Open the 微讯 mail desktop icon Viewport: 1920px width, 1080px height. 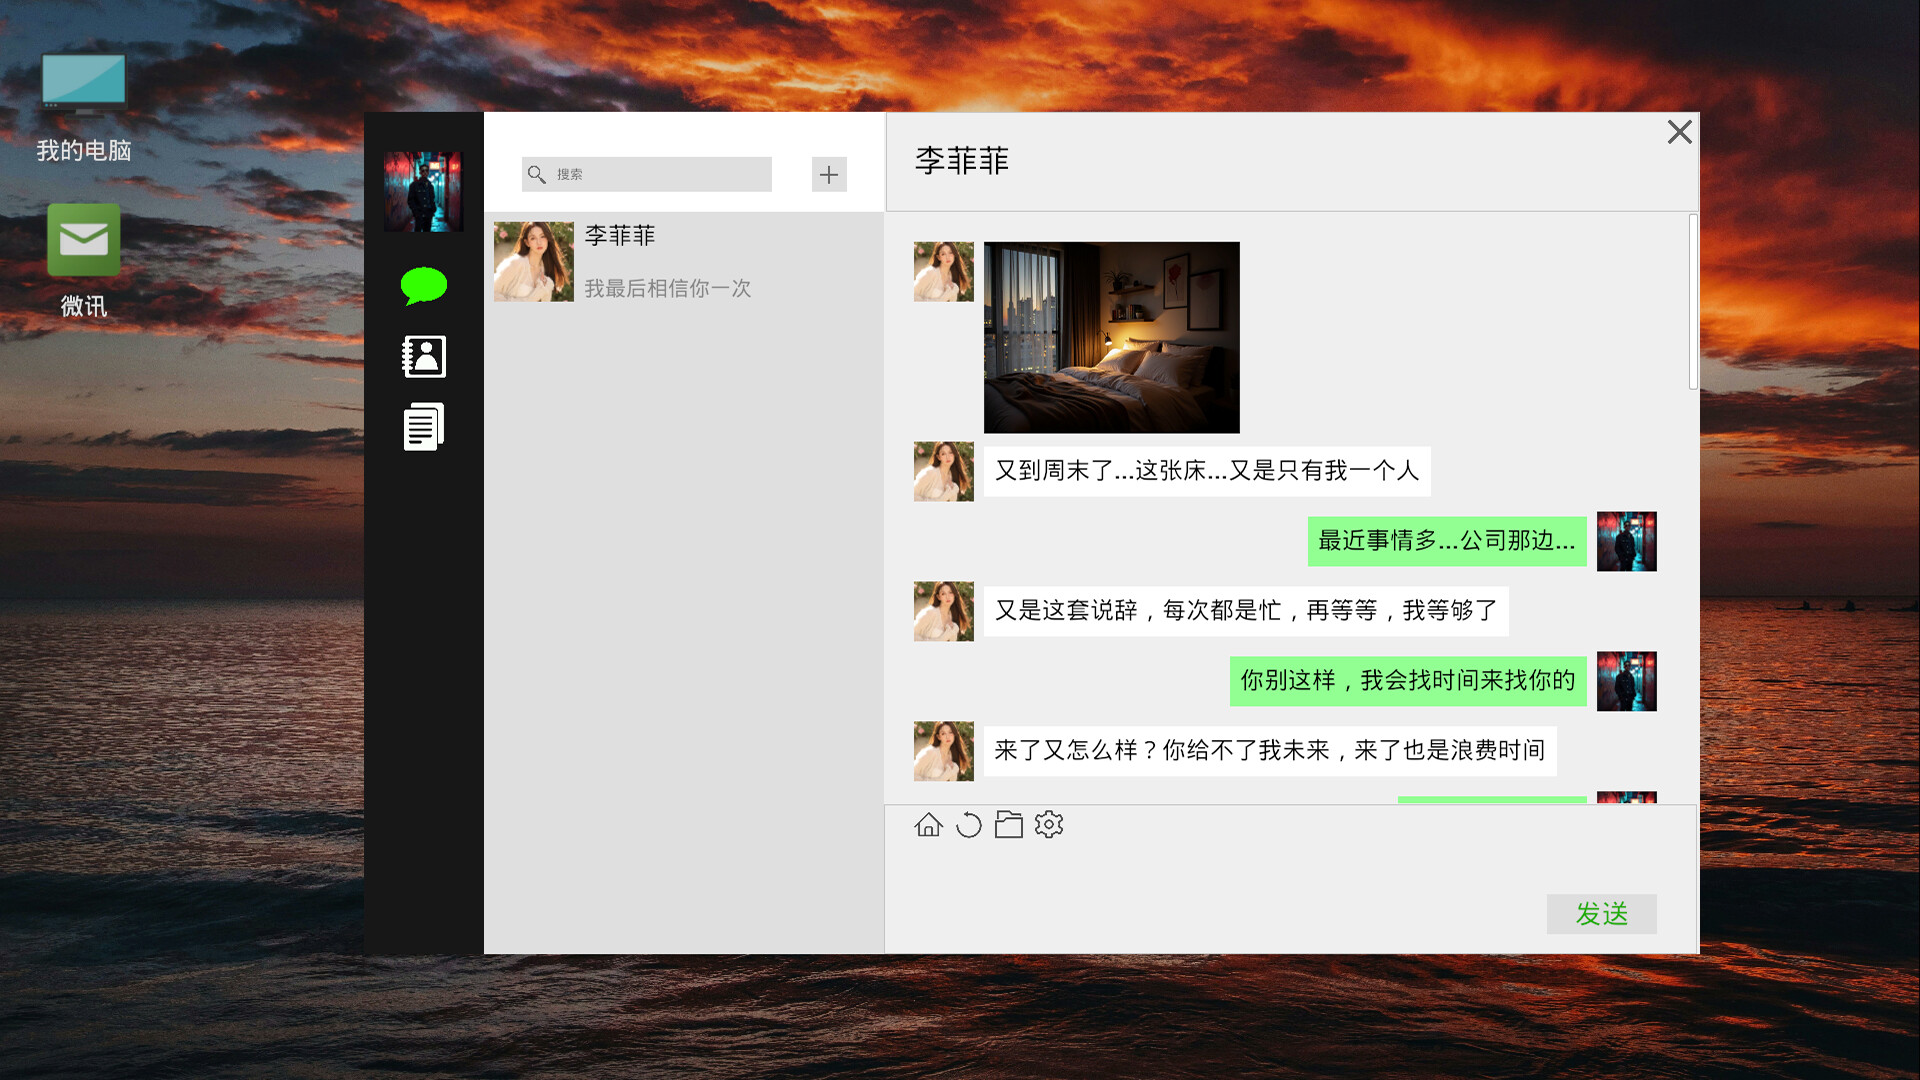(x=84, y=260)
